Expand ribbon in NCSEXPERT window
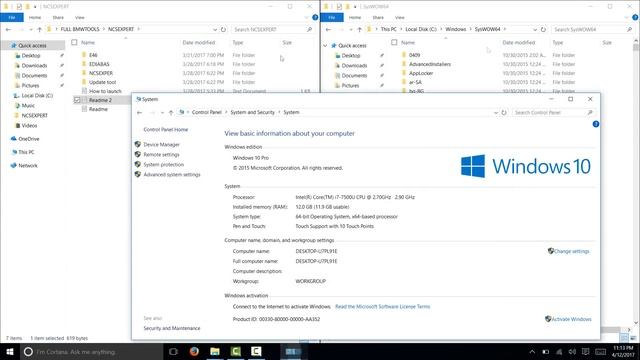The width and height of the screenshot is (640, 360). [307, 18]
